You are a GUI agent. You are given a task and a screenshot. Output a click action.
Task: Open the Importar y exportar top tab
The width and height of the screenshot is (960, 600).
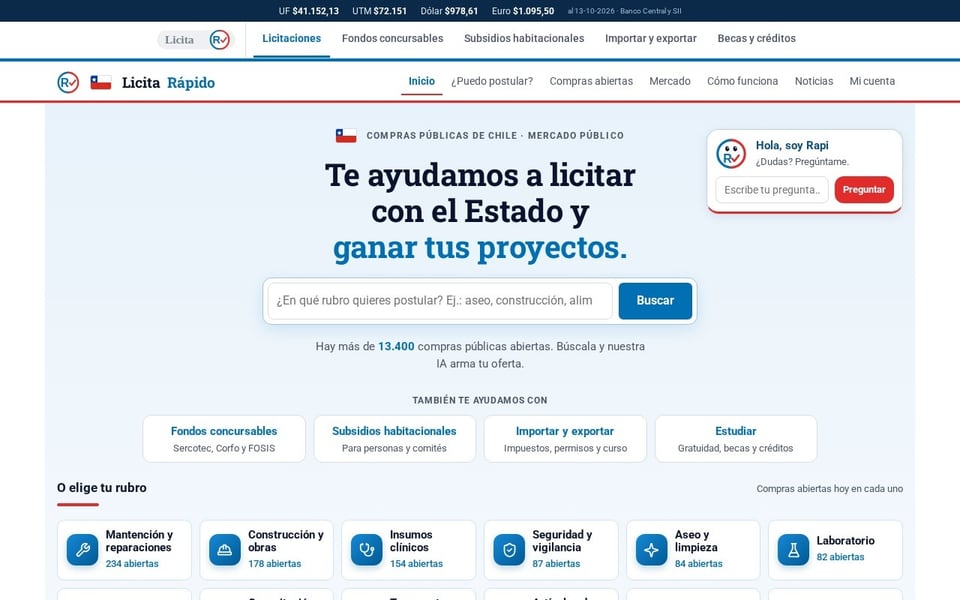651,39
